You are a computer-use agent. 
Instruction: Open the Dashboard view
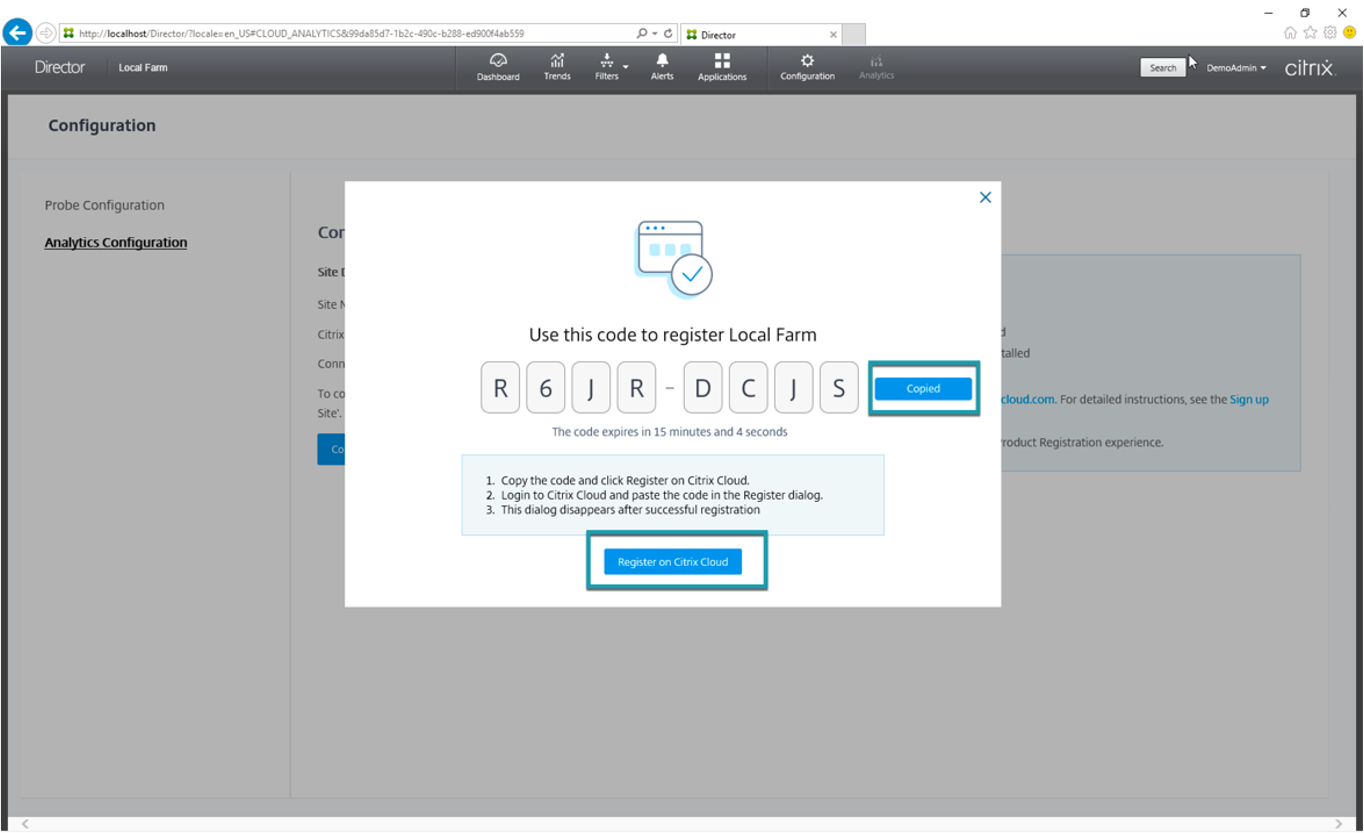coord(498,67)
